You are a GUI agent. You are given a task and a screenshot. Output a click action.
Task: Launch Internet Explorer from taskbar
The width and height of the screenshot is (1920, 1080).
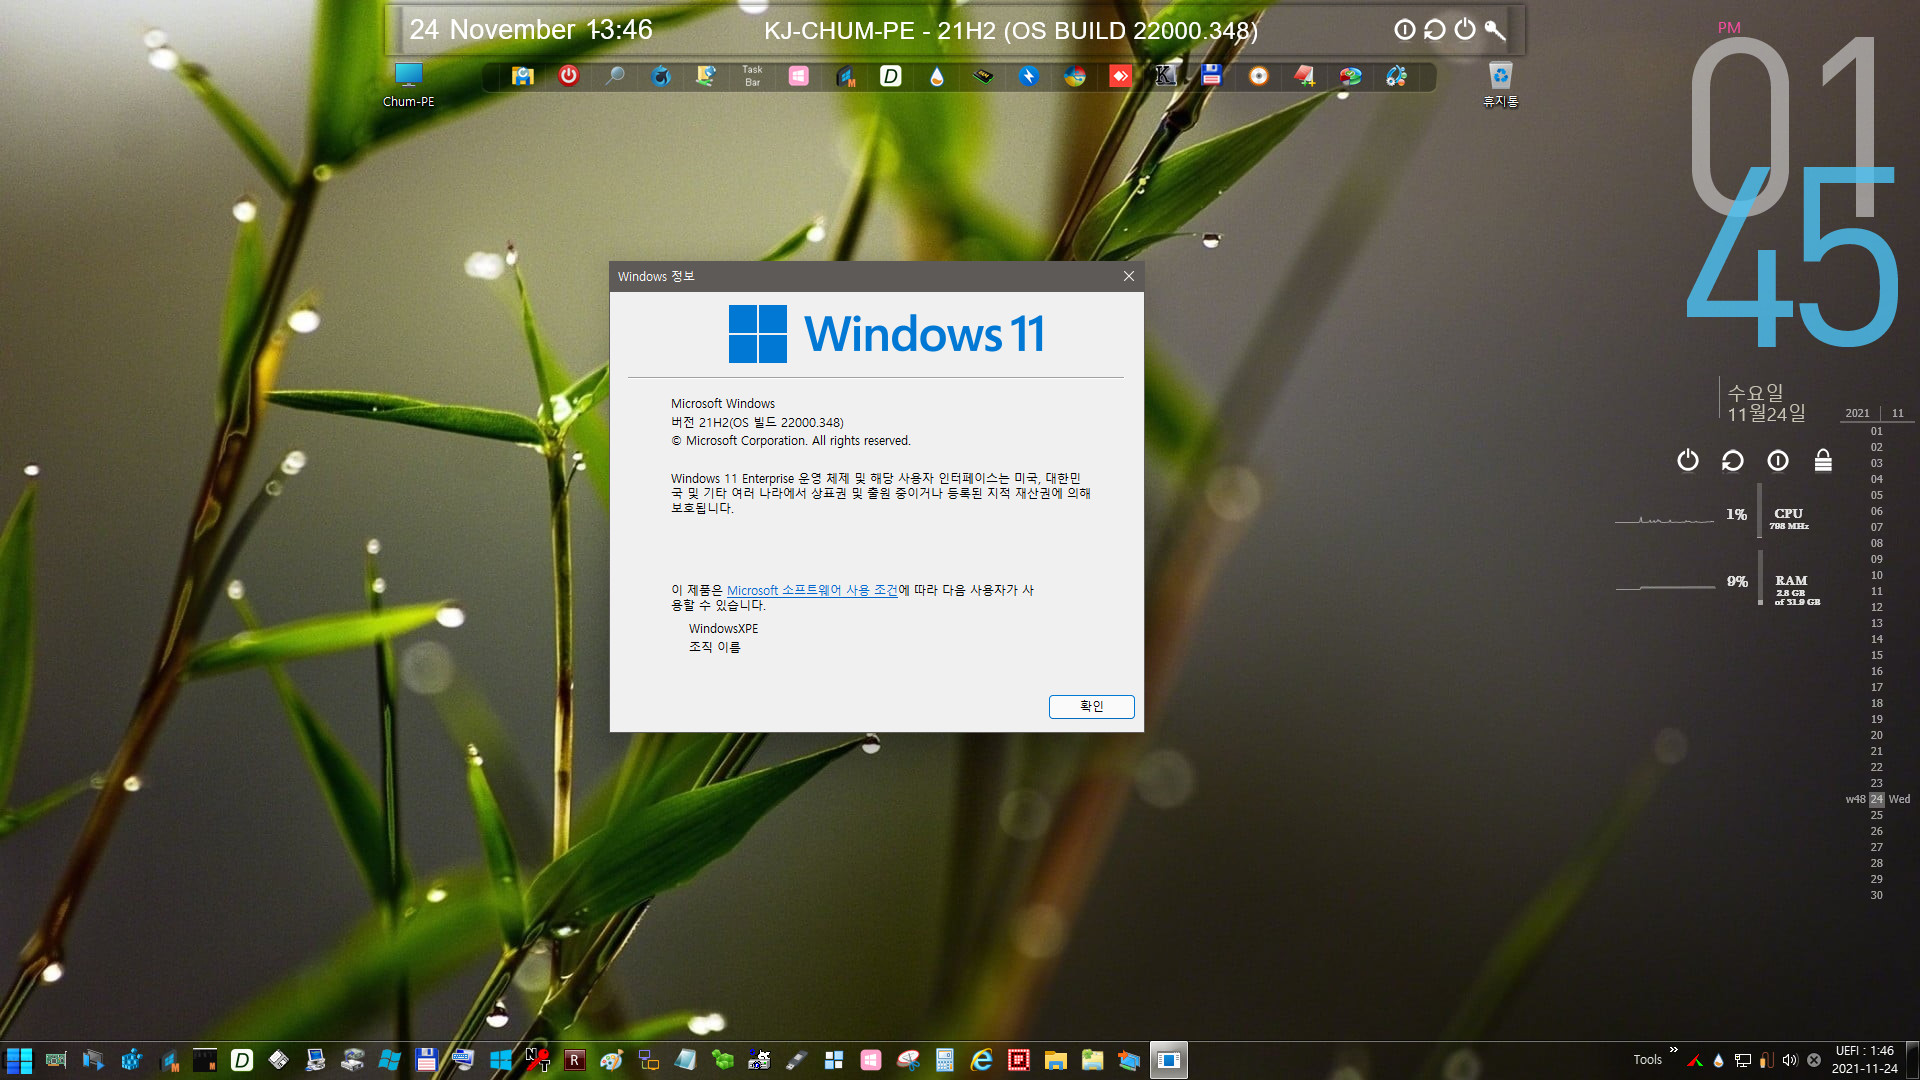click(x=982, y=1060)
